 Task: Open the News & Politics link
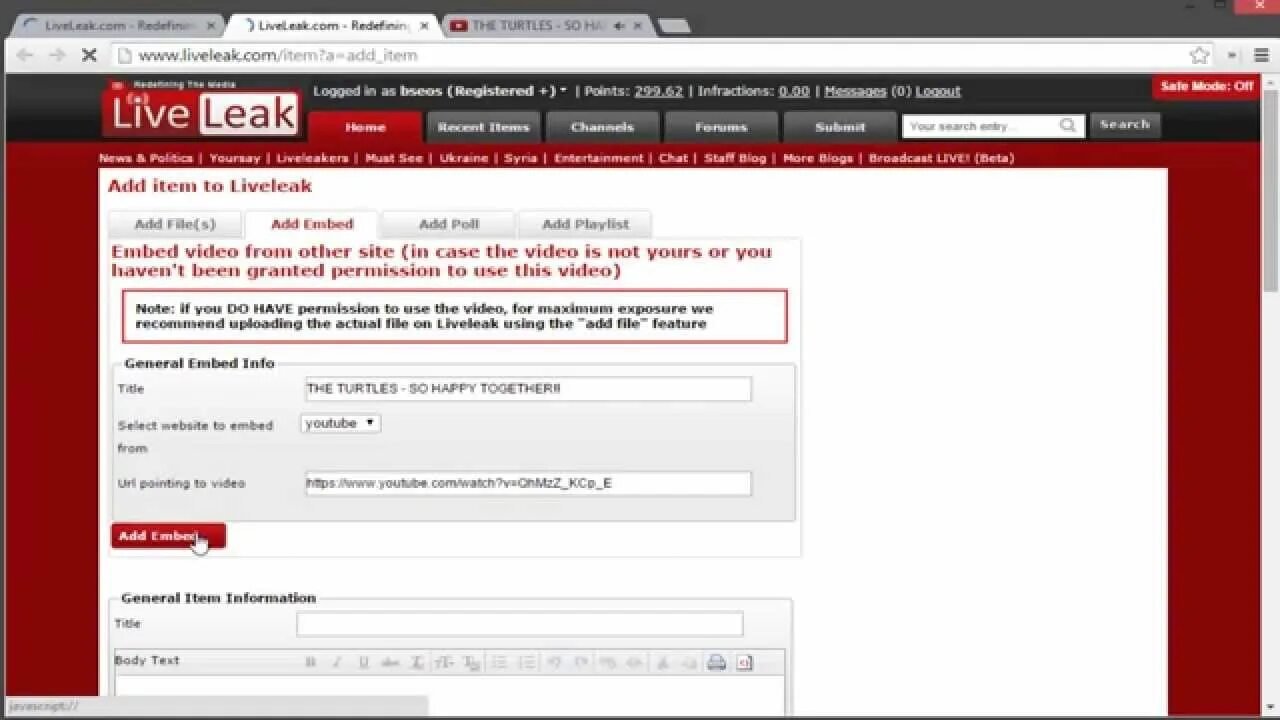[146, 158]
